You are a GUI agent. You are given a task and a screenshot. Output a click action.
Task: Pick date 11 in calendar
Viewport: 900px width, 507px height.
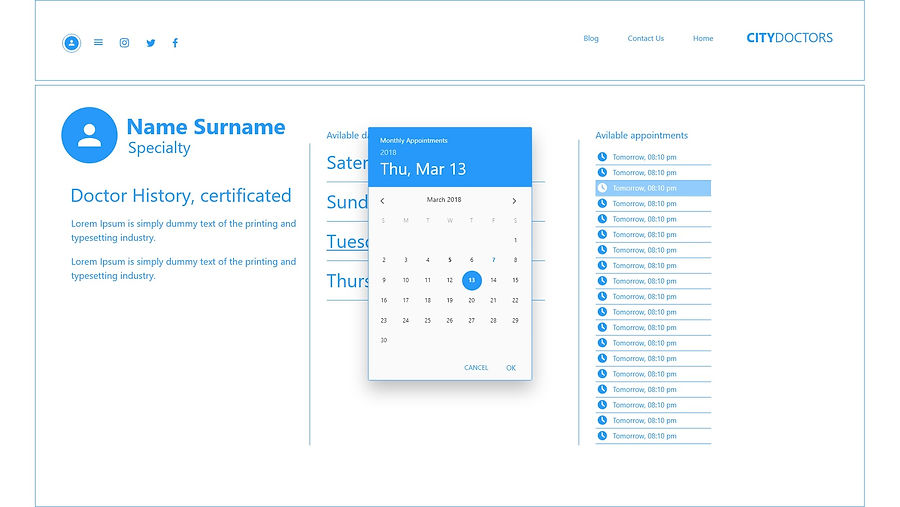click(x=428, y=280)
